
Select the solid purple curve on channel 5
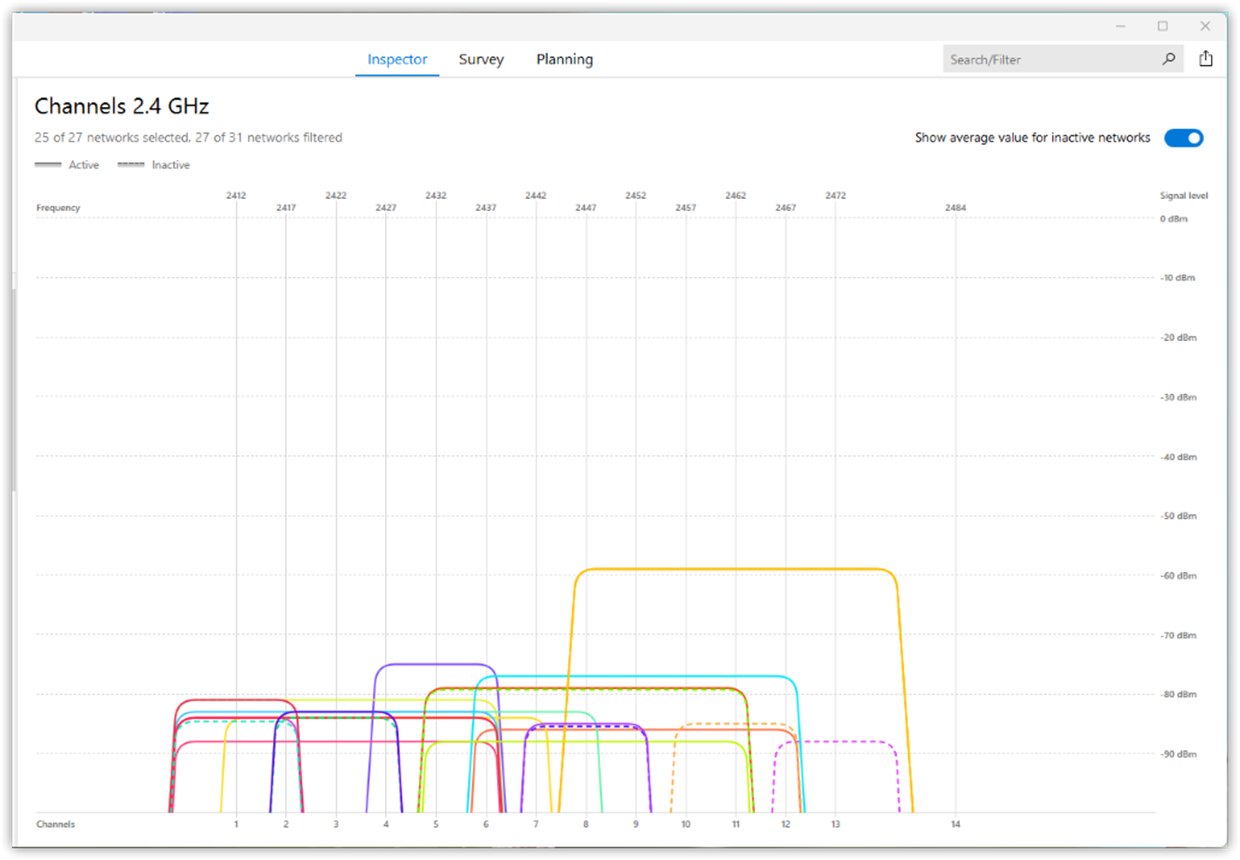click(x=435, y=664)
